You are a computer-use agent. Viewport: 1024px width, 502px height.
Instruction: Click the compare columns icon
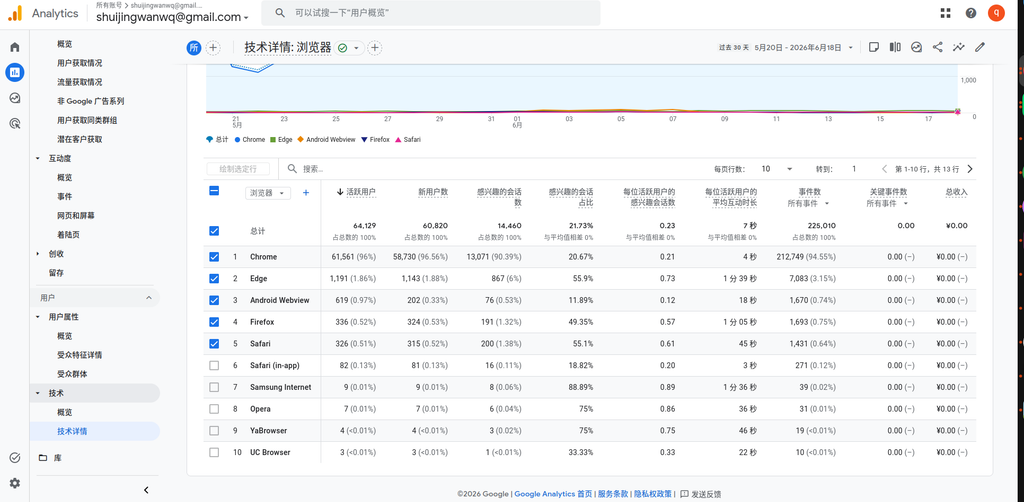(x=895, y=47)
